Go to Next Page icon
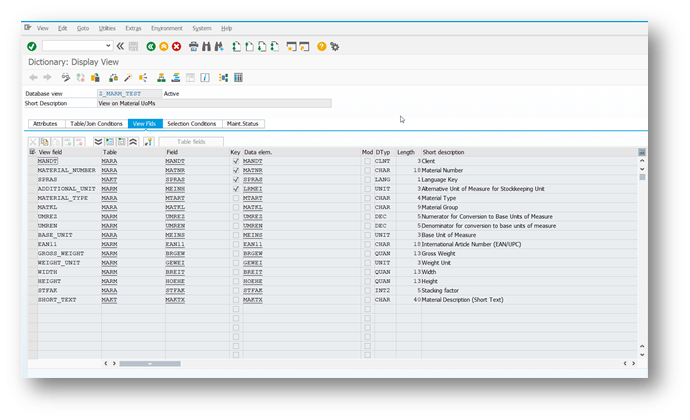Image resolution: width=690 pixels, height=420 pixels. [x=262, y=46]
